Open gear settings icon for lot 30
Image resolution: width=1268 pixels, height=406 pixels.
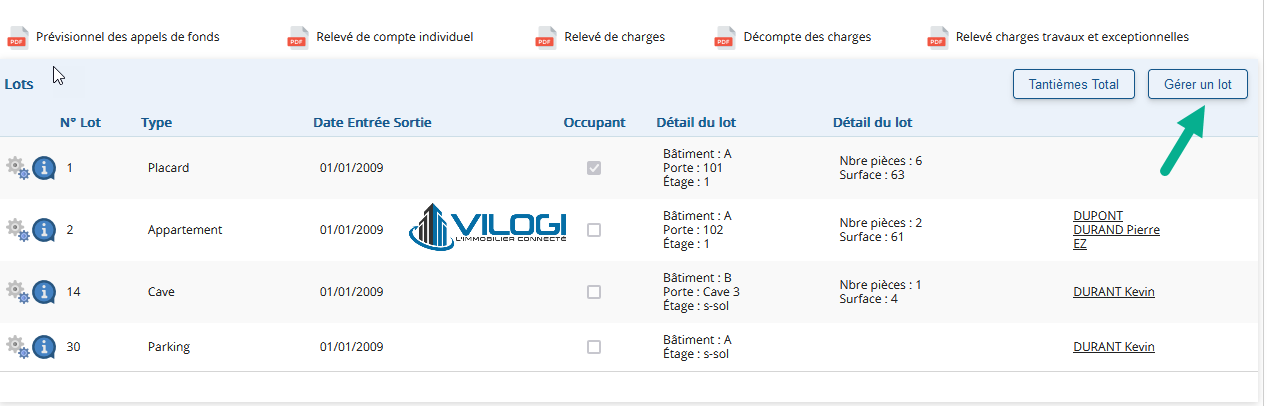(18, 346)
